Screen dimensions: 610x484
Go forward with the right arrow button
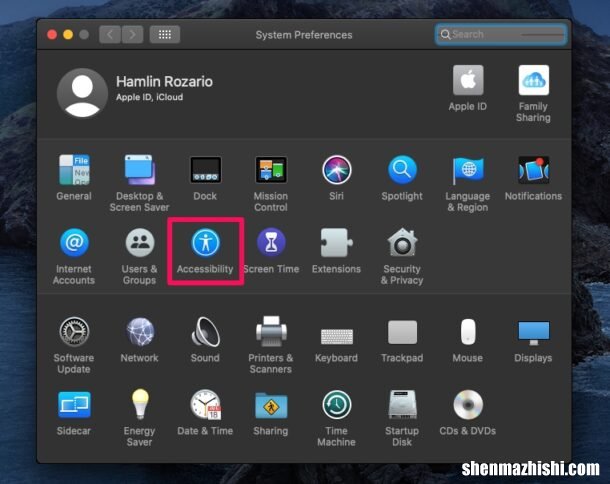click(x=132, y=35)
